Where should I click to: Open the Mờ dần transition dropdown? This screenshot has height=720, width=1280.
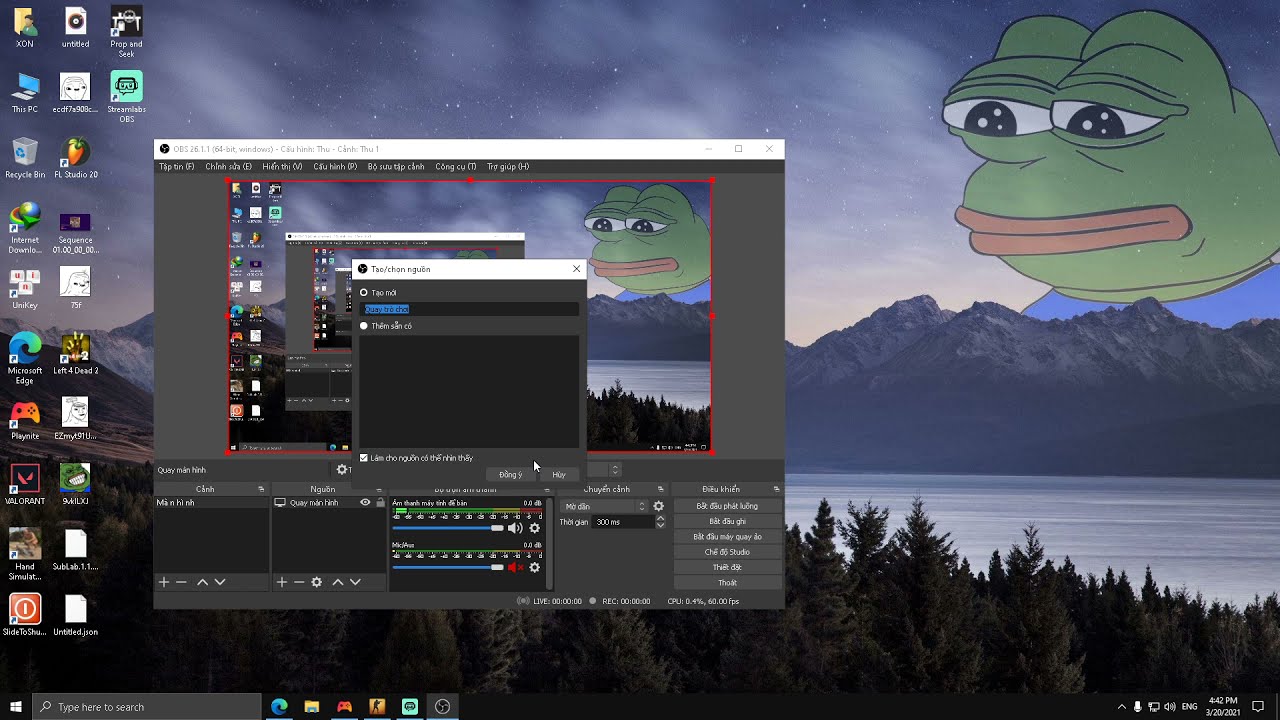point(604,506)
